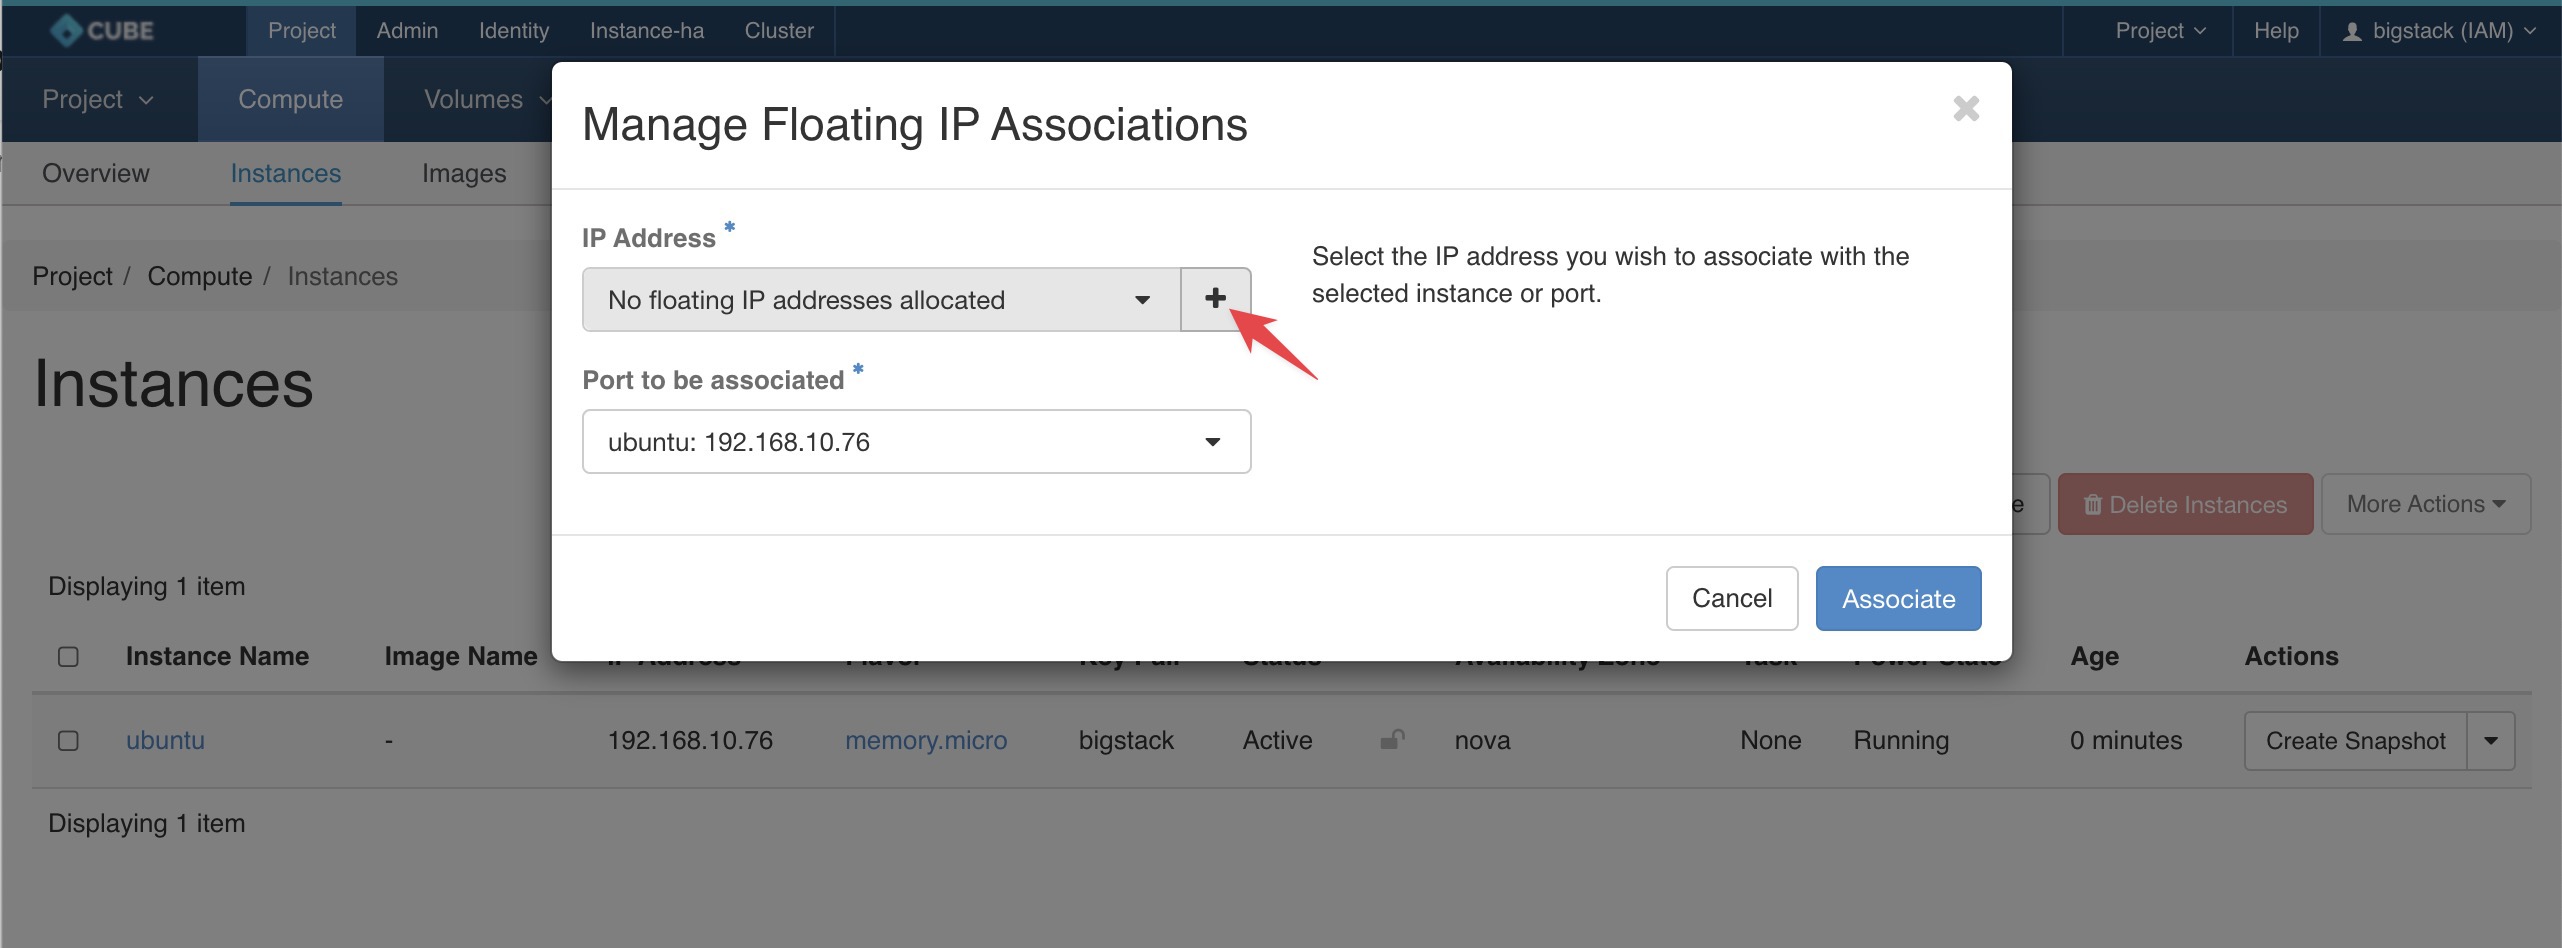Close the Manage Floating IP Associations dialog

1966,108
